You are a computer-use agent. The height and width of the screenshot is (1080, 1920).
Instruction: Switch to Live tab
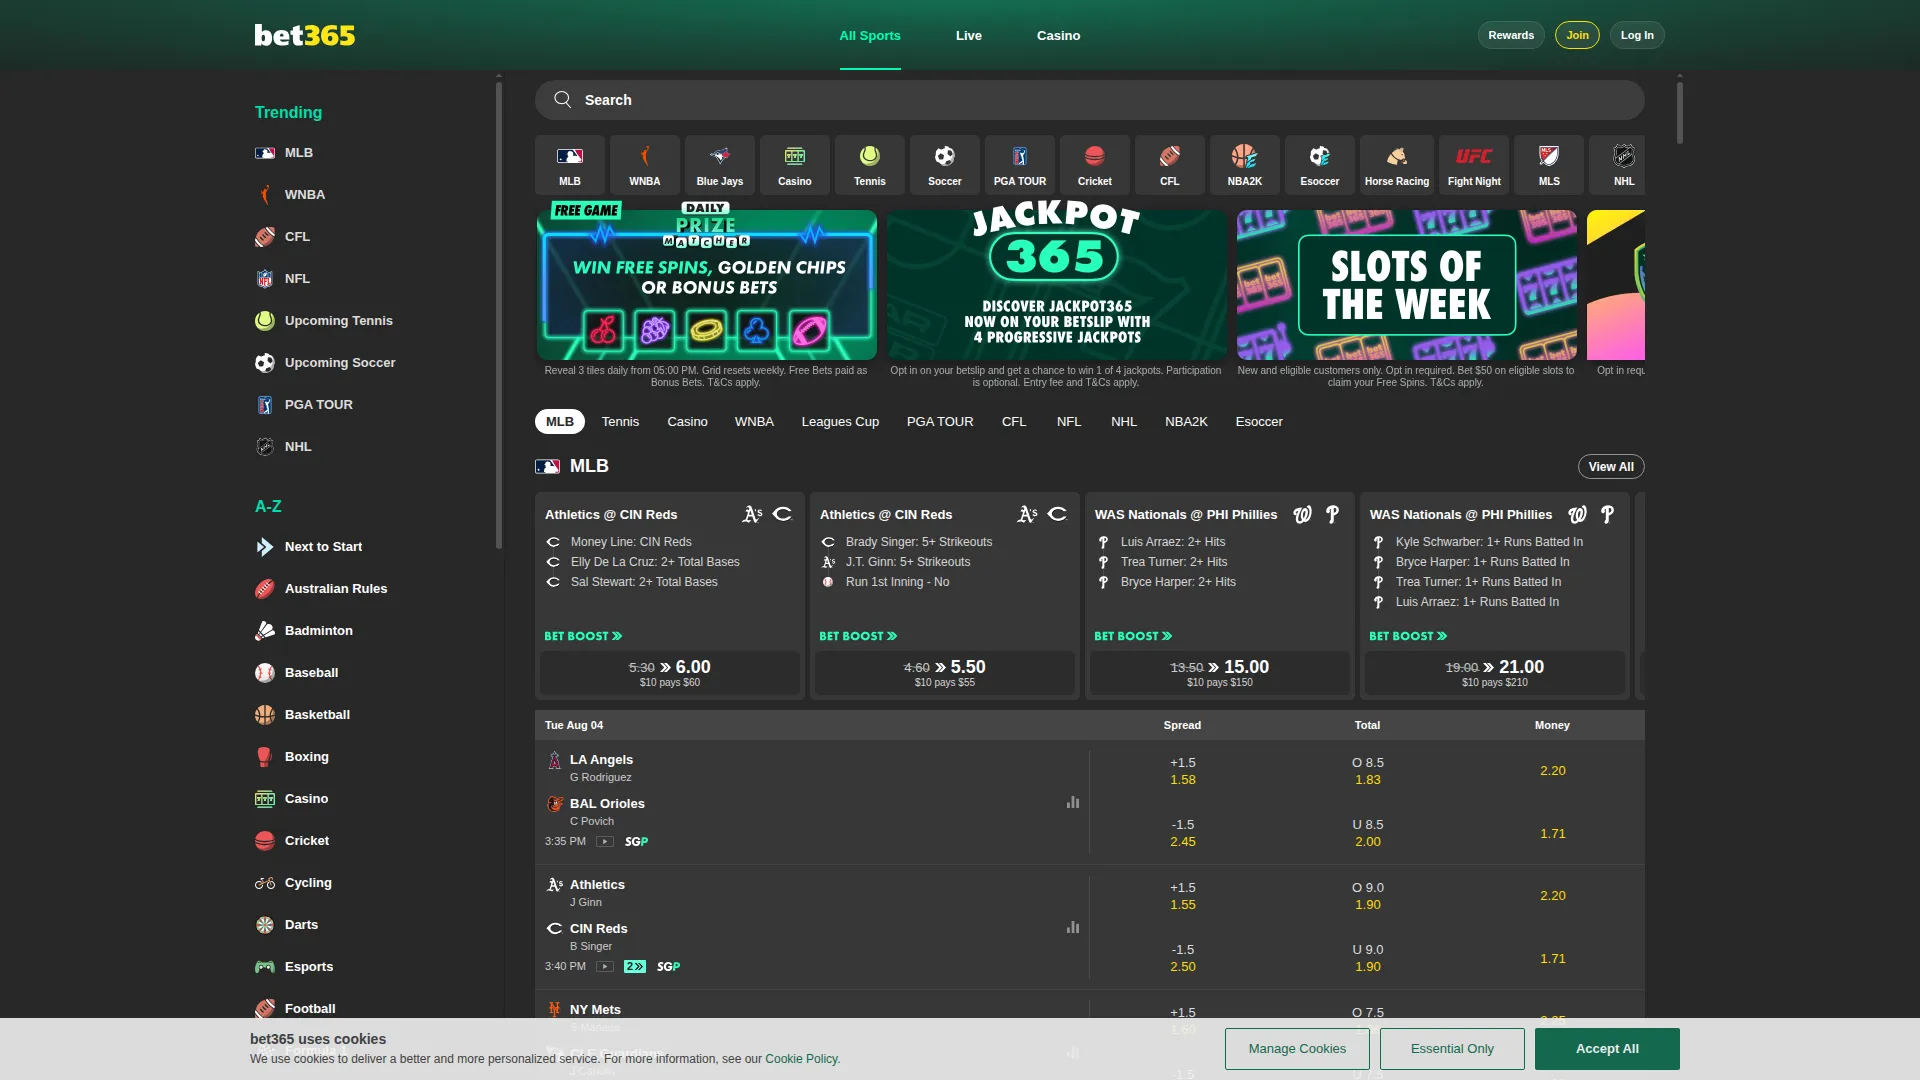point(969,35)
